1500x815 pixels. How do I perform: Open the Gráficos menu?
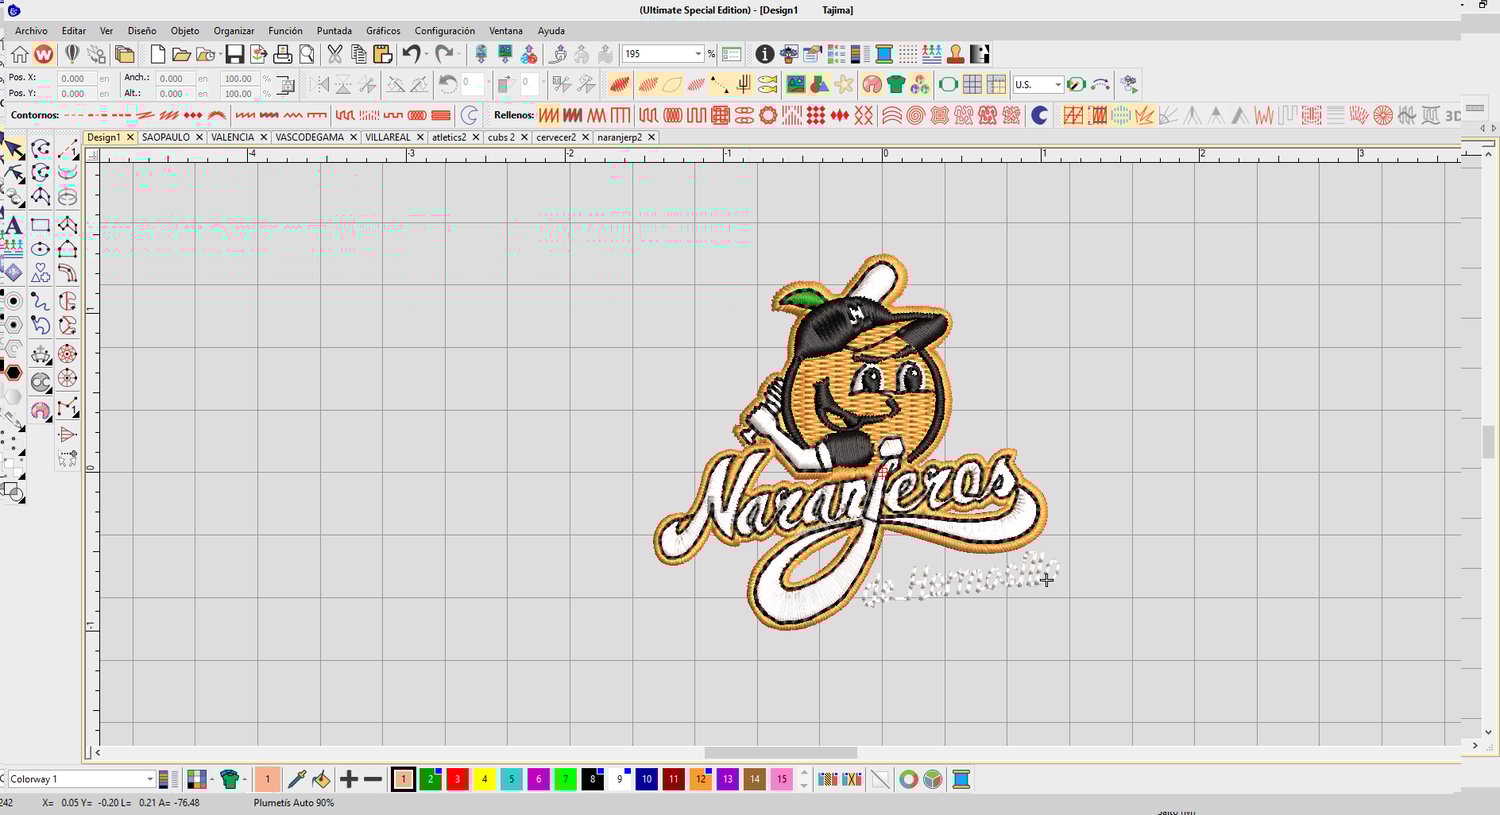tap(383, 31)
